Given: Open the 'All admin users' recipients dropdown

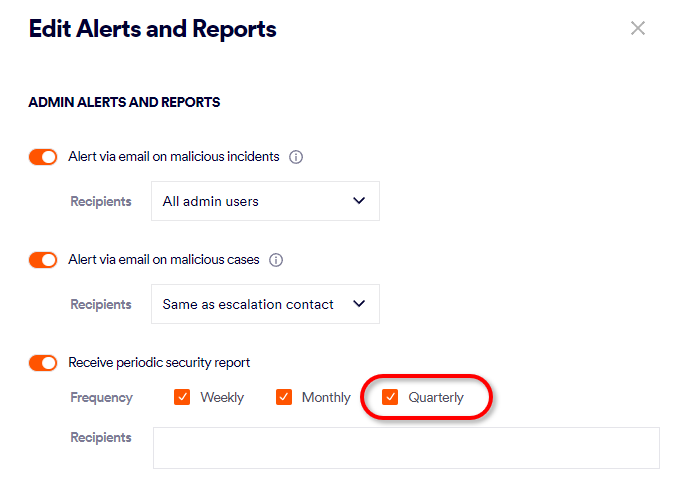Looking at the screenshot, I should coord(264,201).
